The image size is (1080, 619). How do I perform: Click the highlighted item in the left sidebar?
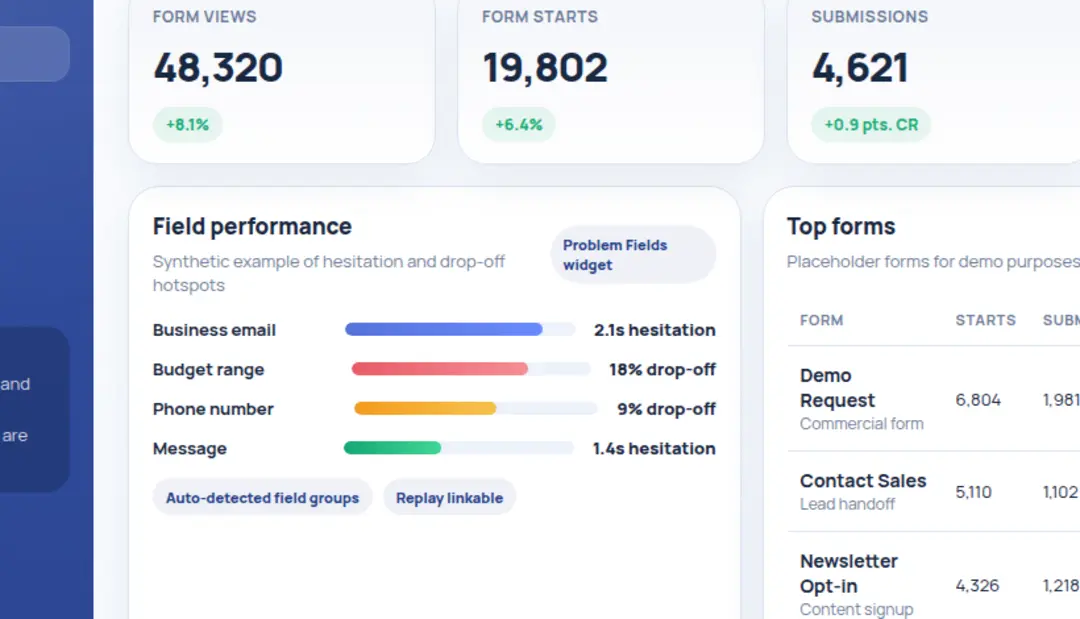34,54
